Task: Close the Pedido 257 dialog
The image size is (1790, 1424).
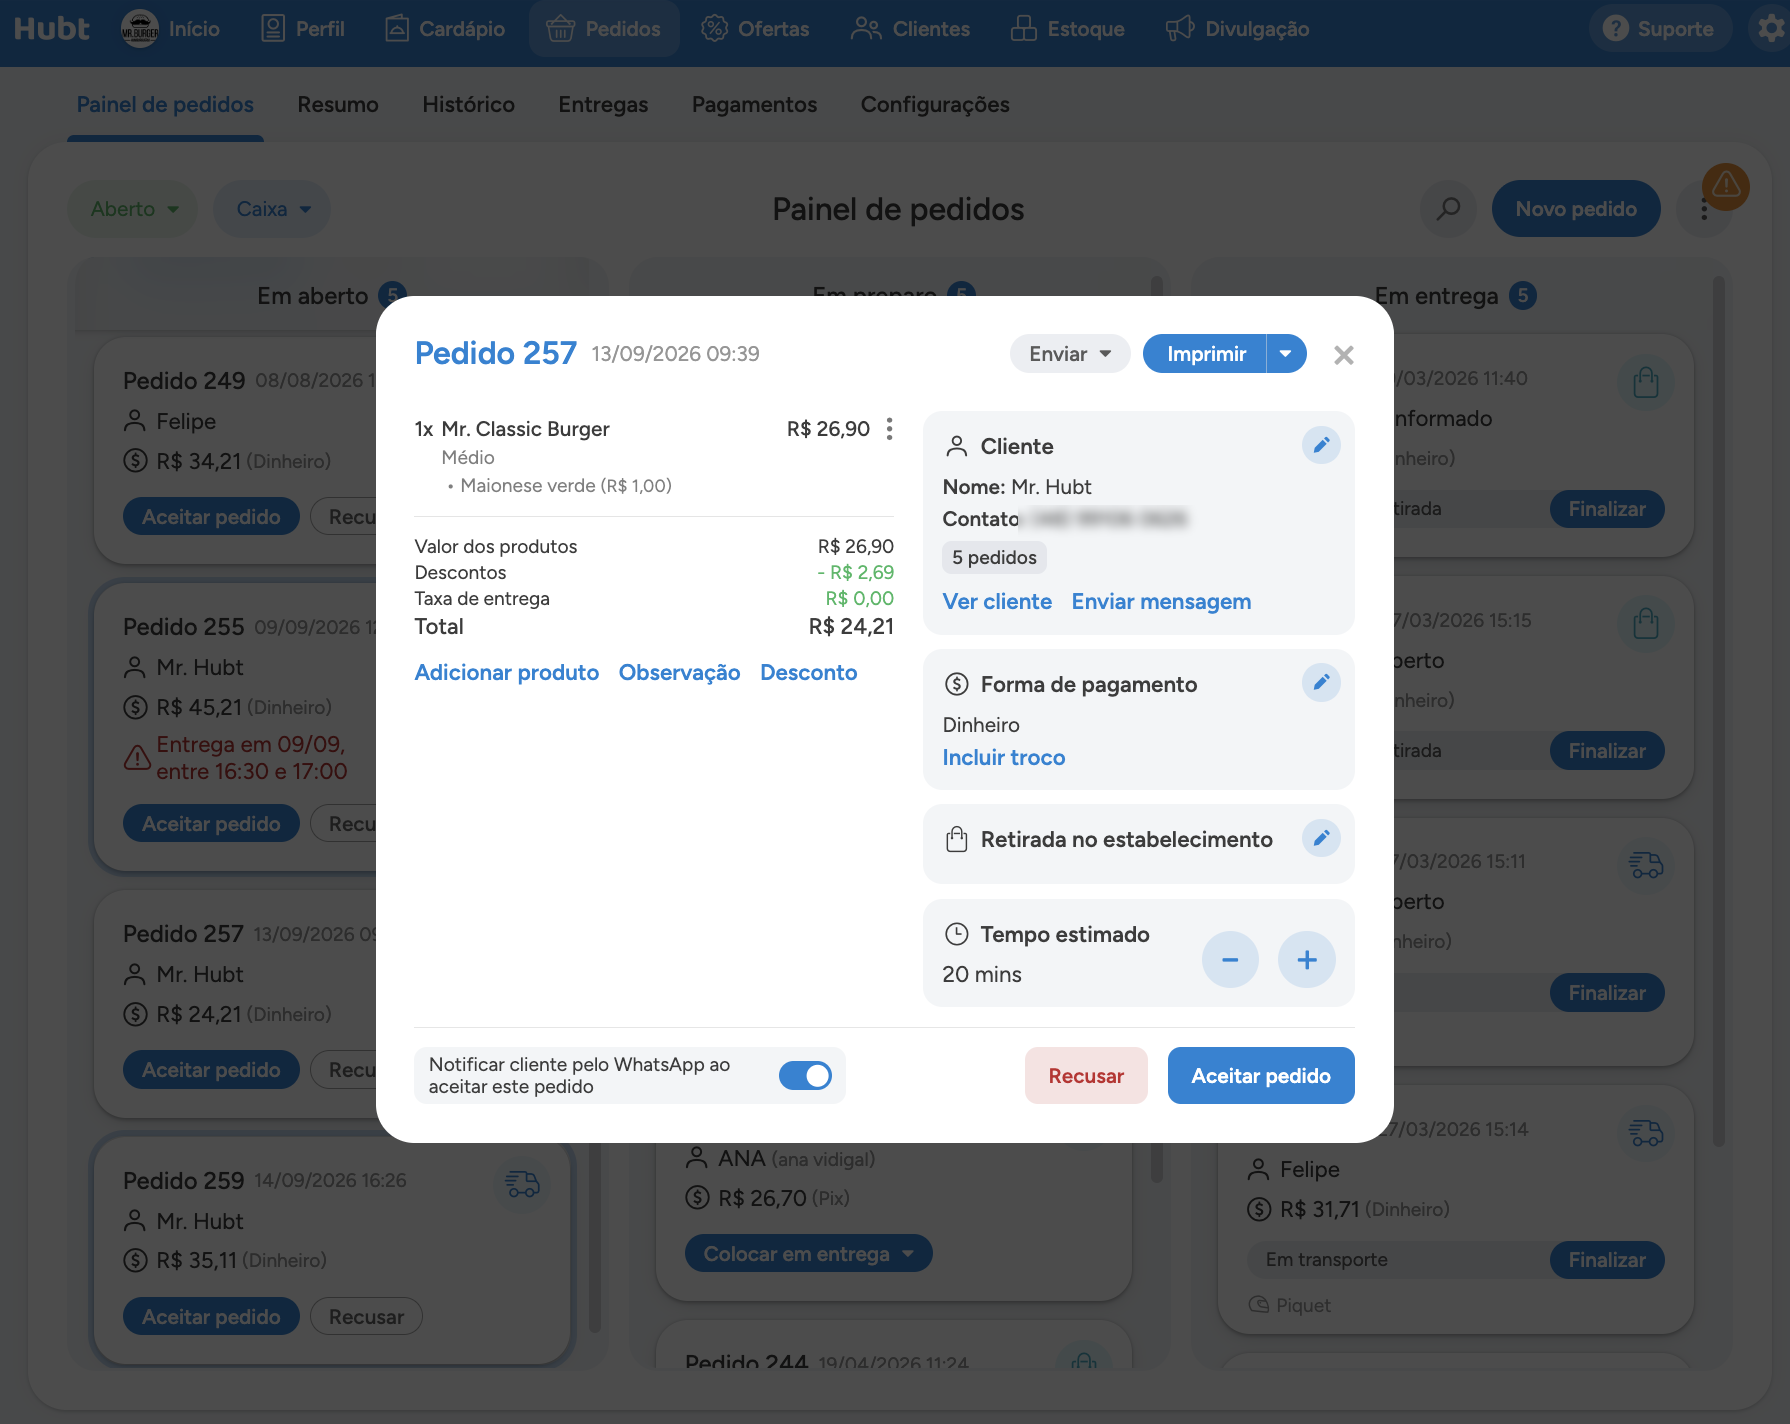Action: (x=1343, y=355)
